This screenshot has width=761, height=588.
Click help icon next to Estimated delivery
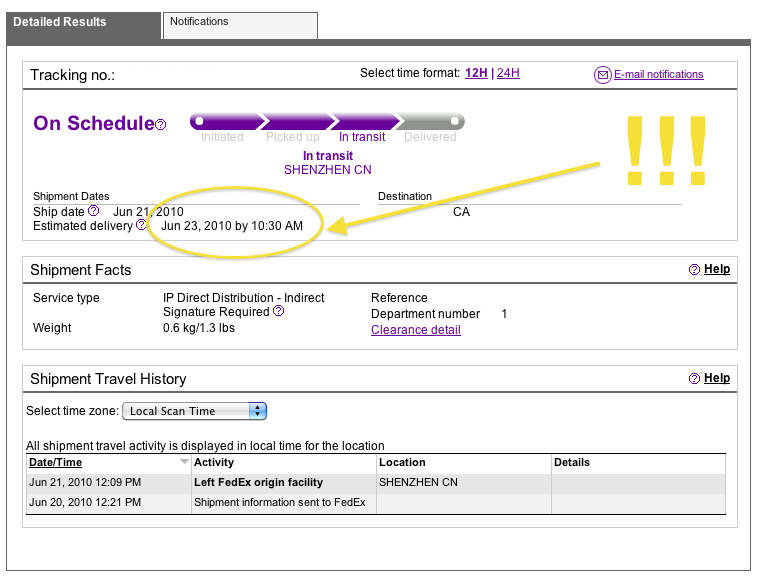coord(142,226)
